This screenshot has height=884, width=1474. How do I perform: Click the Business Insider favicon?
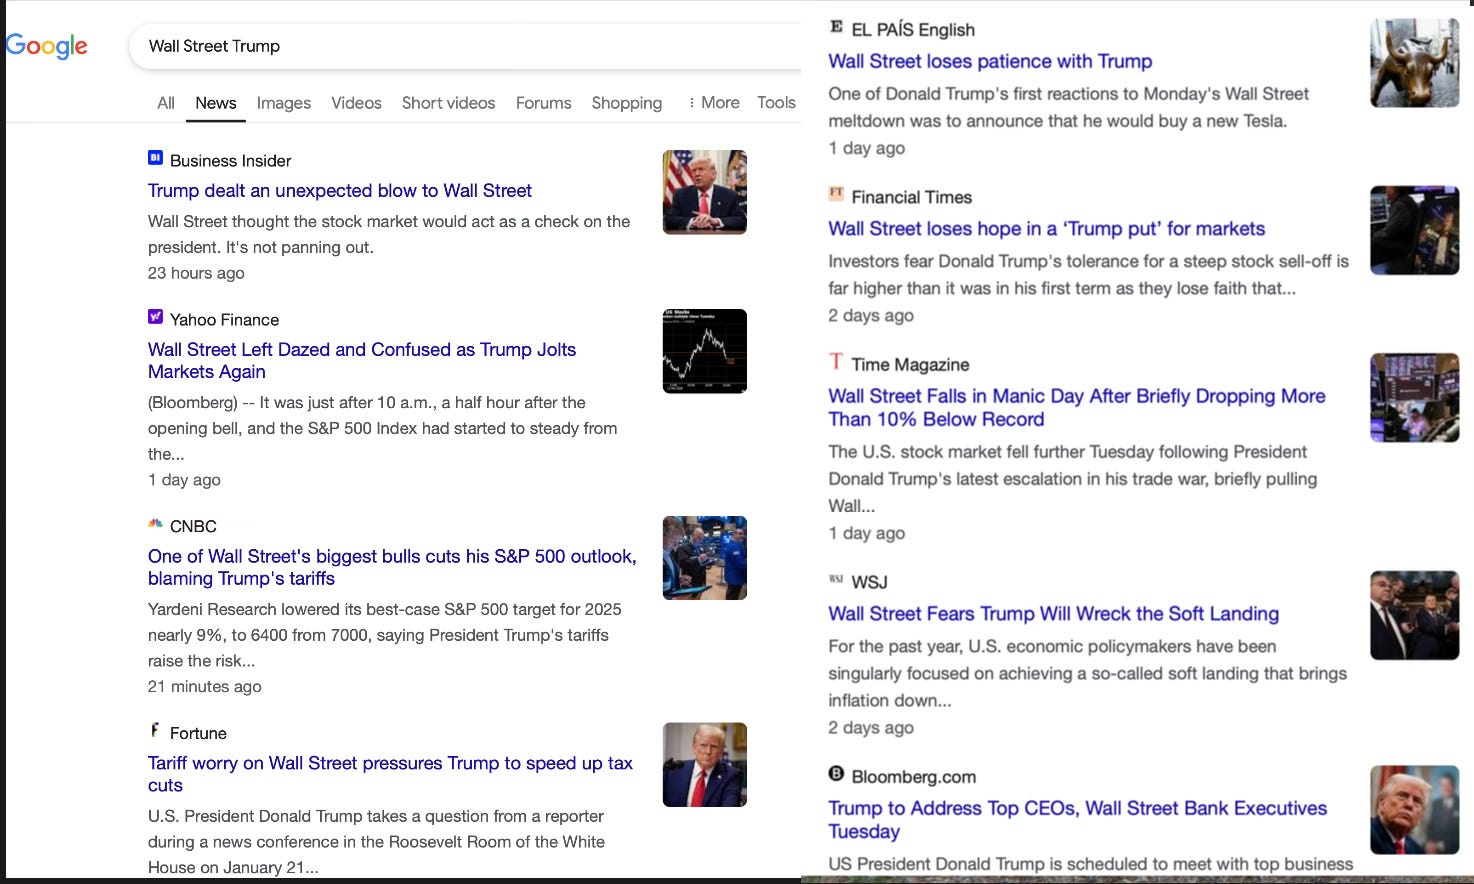(155, 157)
